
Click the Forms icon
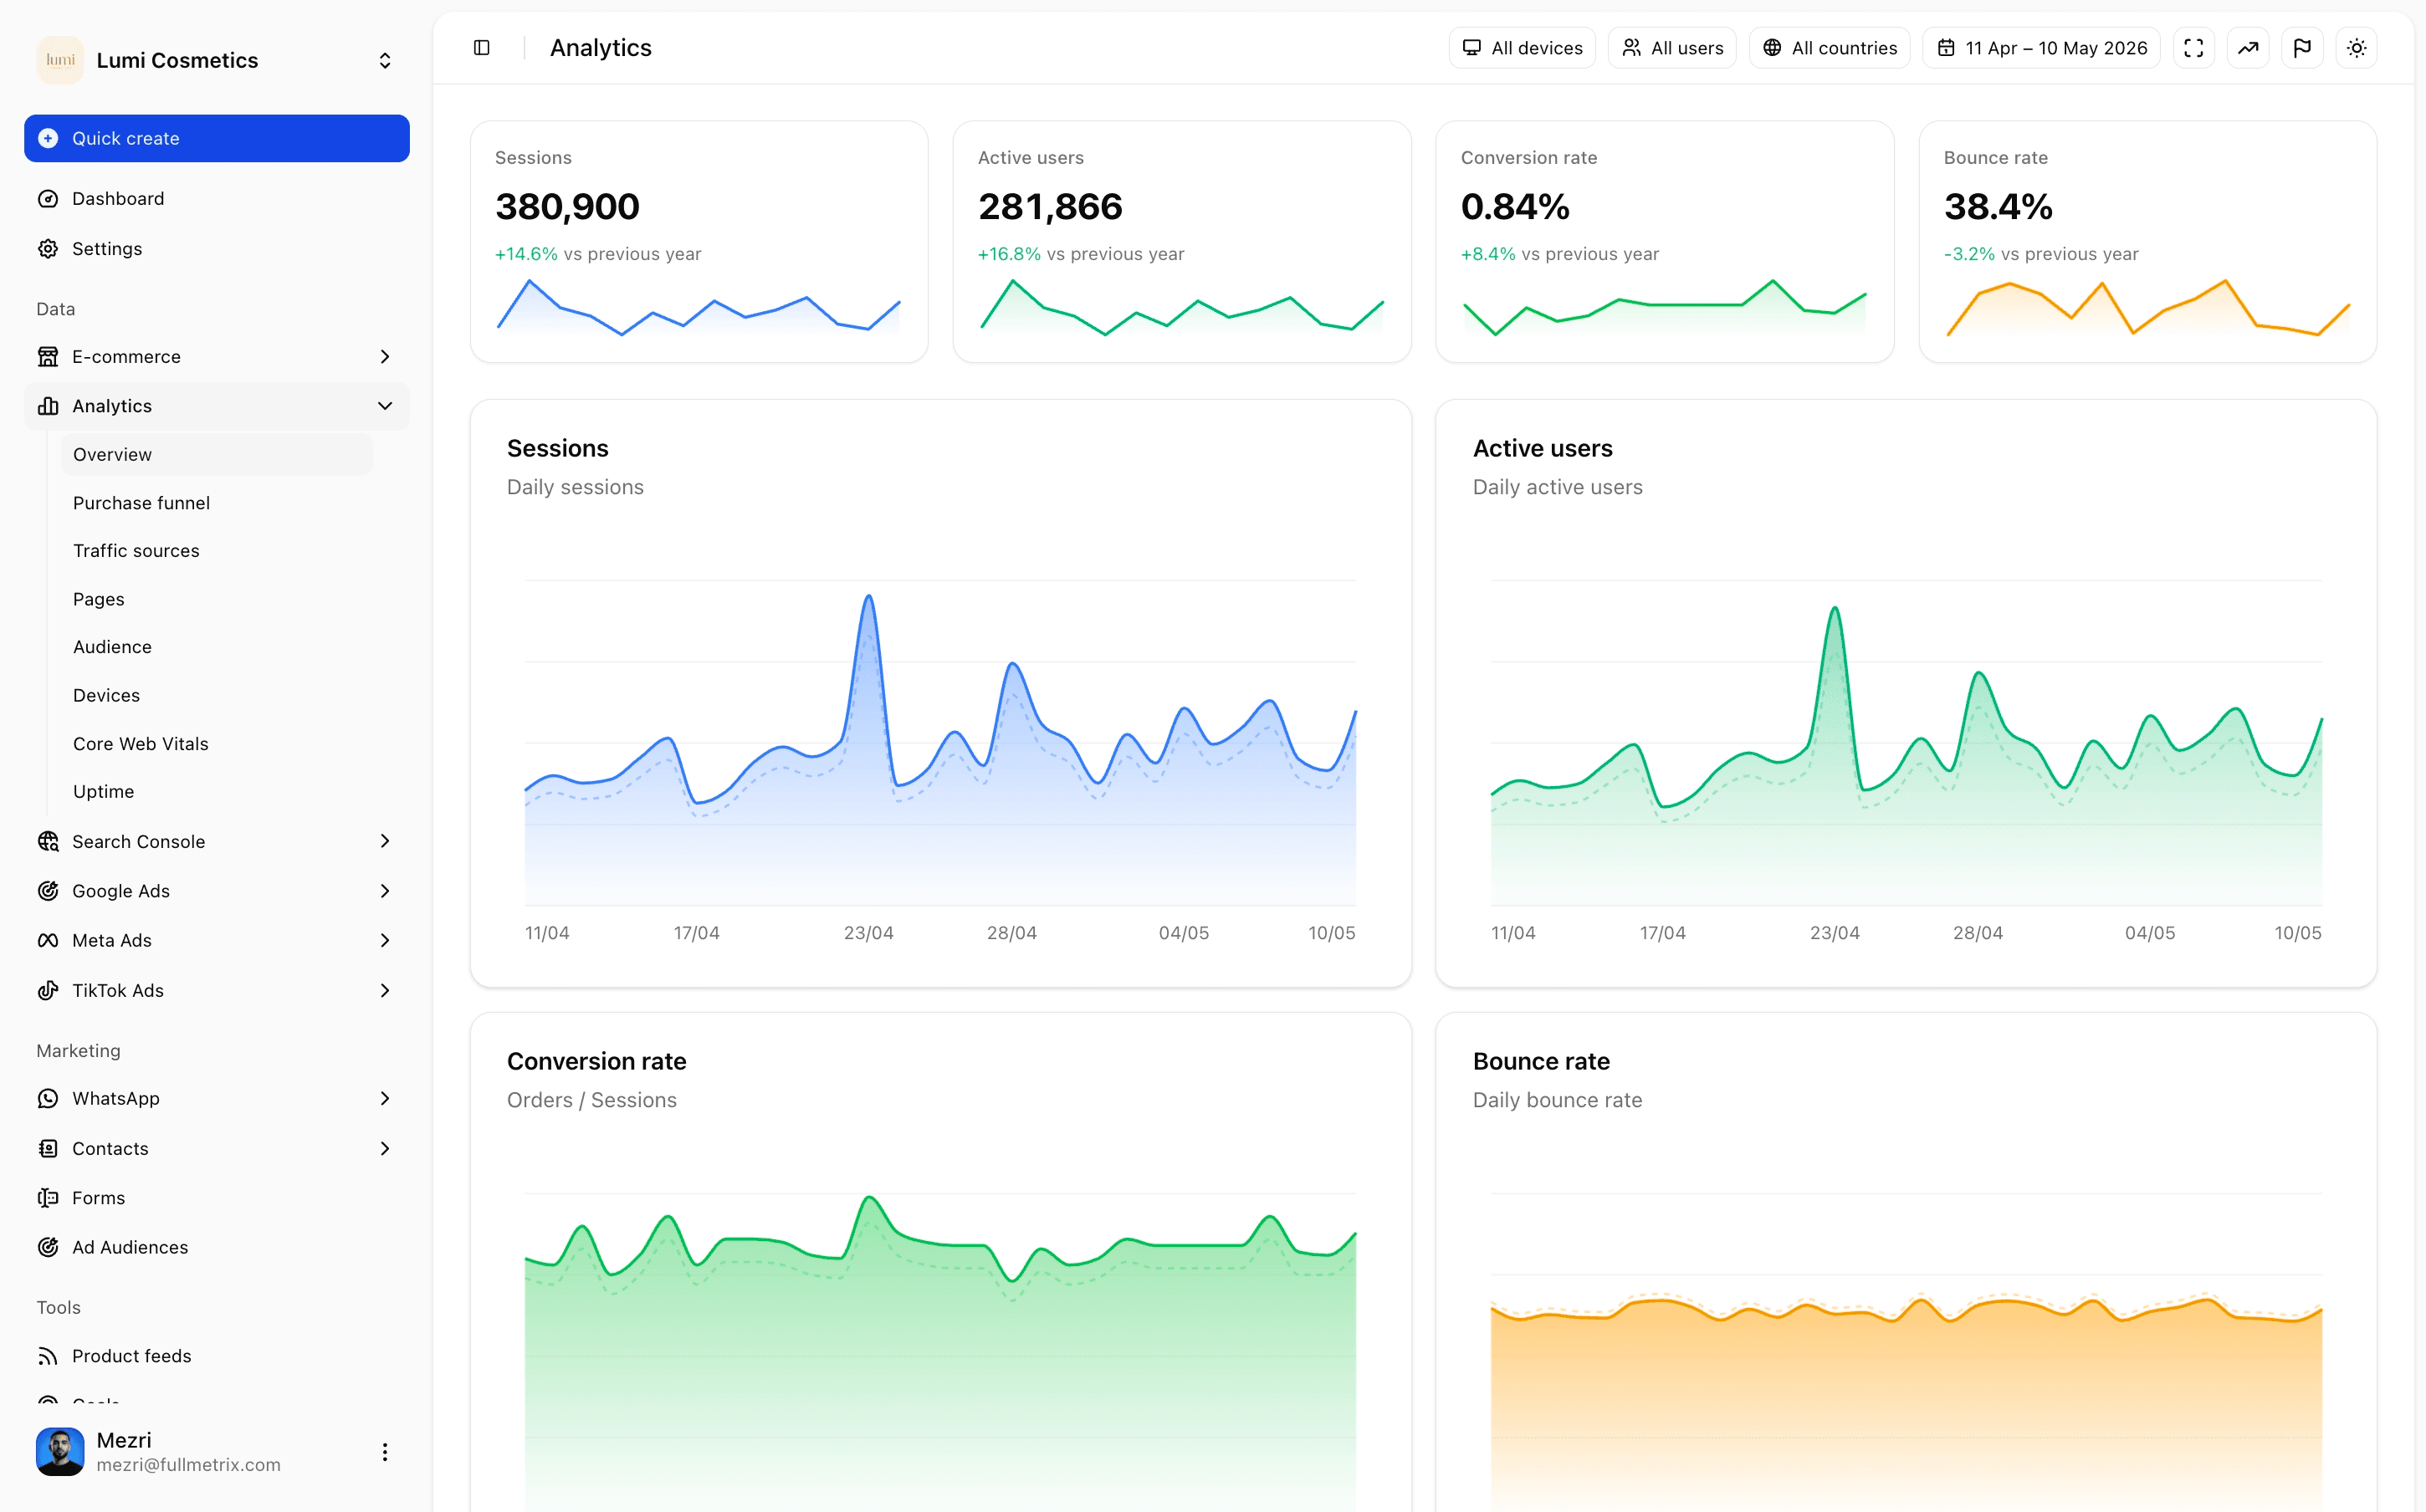point(48,1198)
